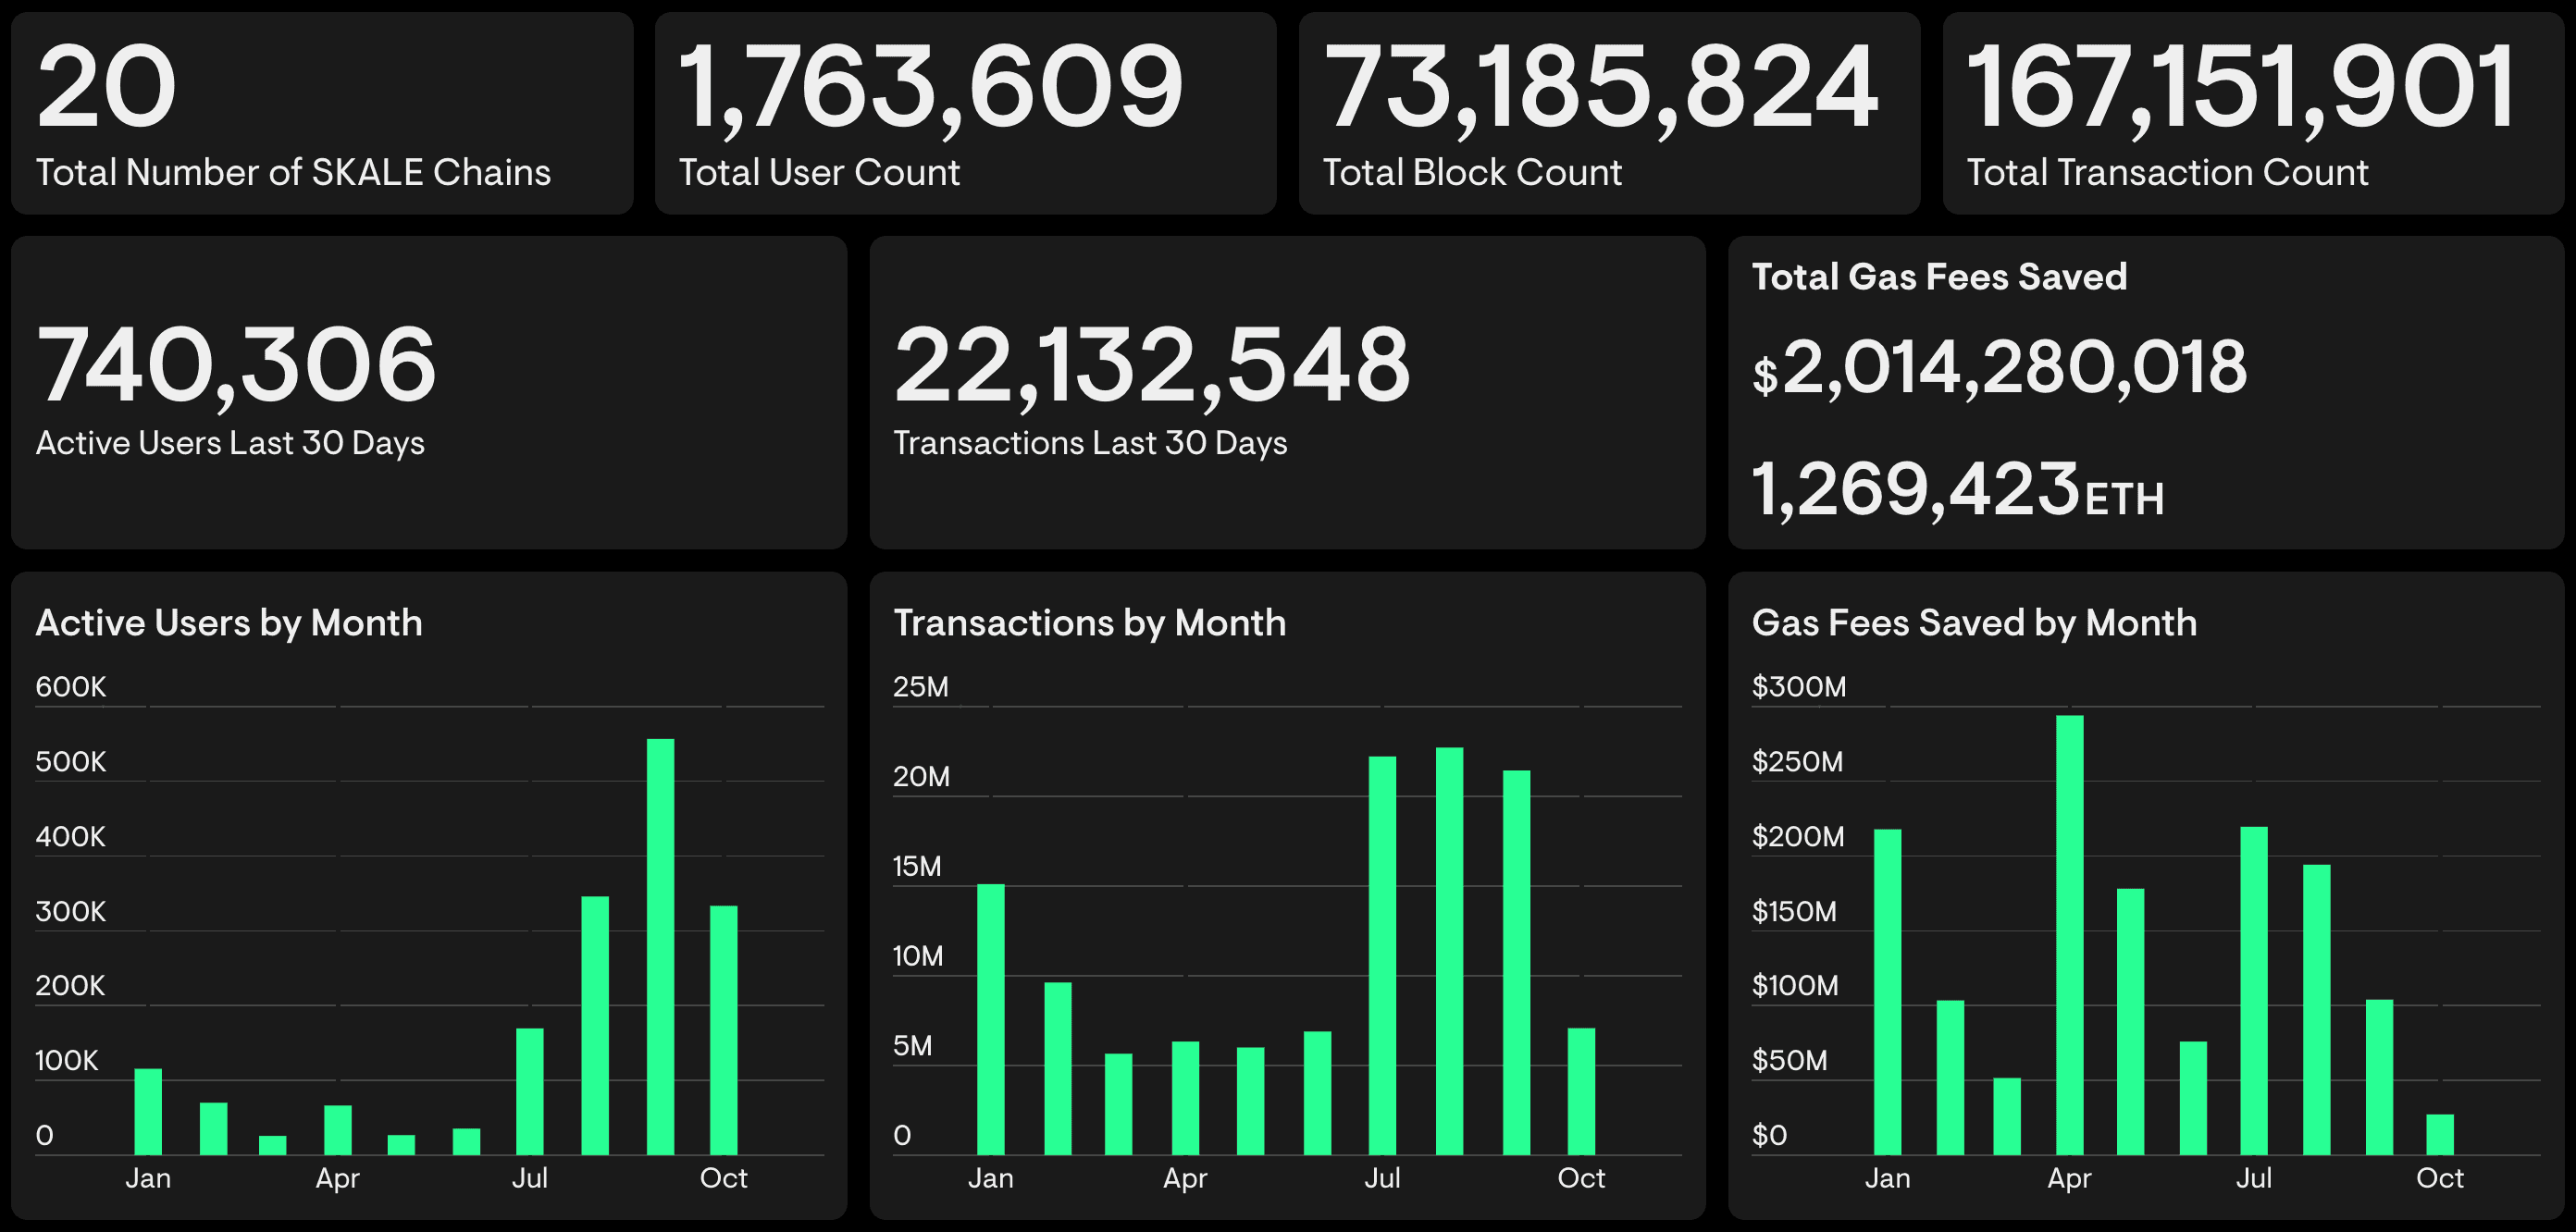The height and width of the screenshot is (1232, 2576).
Task: Click the Total Gas Fees Saved heading
Action: (x=1939, y=277)
